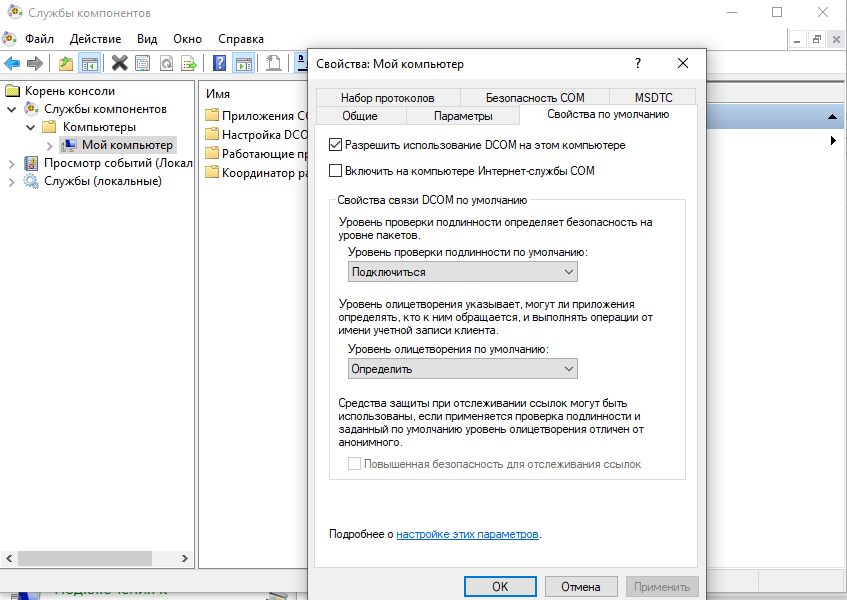This screenshot has width=847, height=600.
Task: Collapse the 'Службы компонентов' tree node
Action: click(12, 109)
